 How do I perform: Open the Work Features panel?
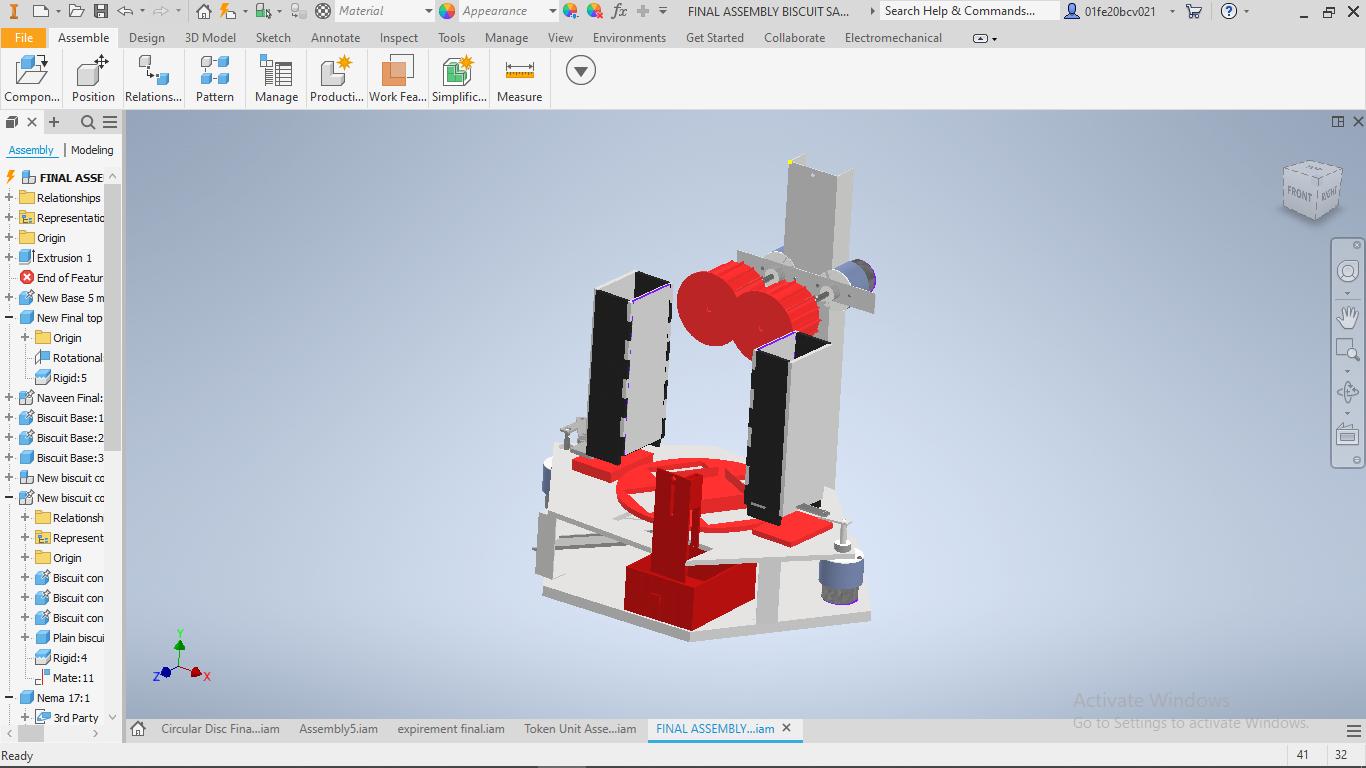pos(397,79)
